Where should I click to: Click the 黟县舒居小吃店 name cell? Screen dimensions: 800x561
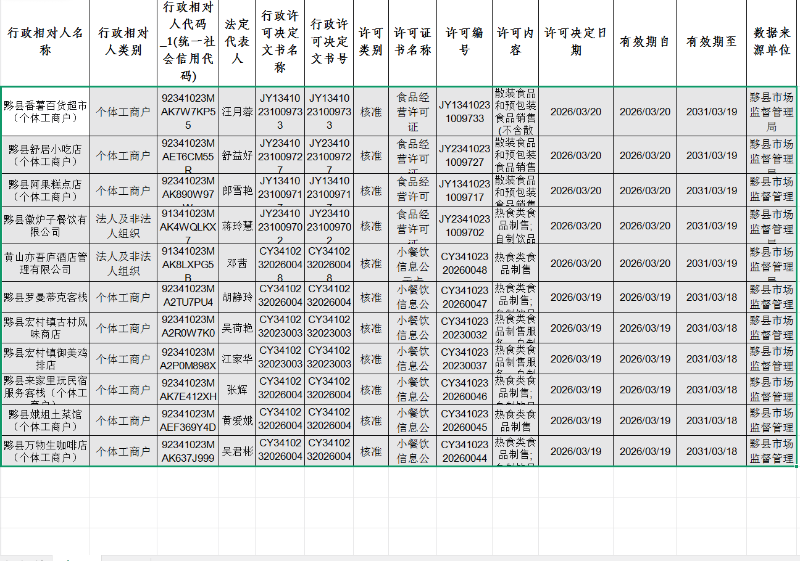(x=45, y=155)
